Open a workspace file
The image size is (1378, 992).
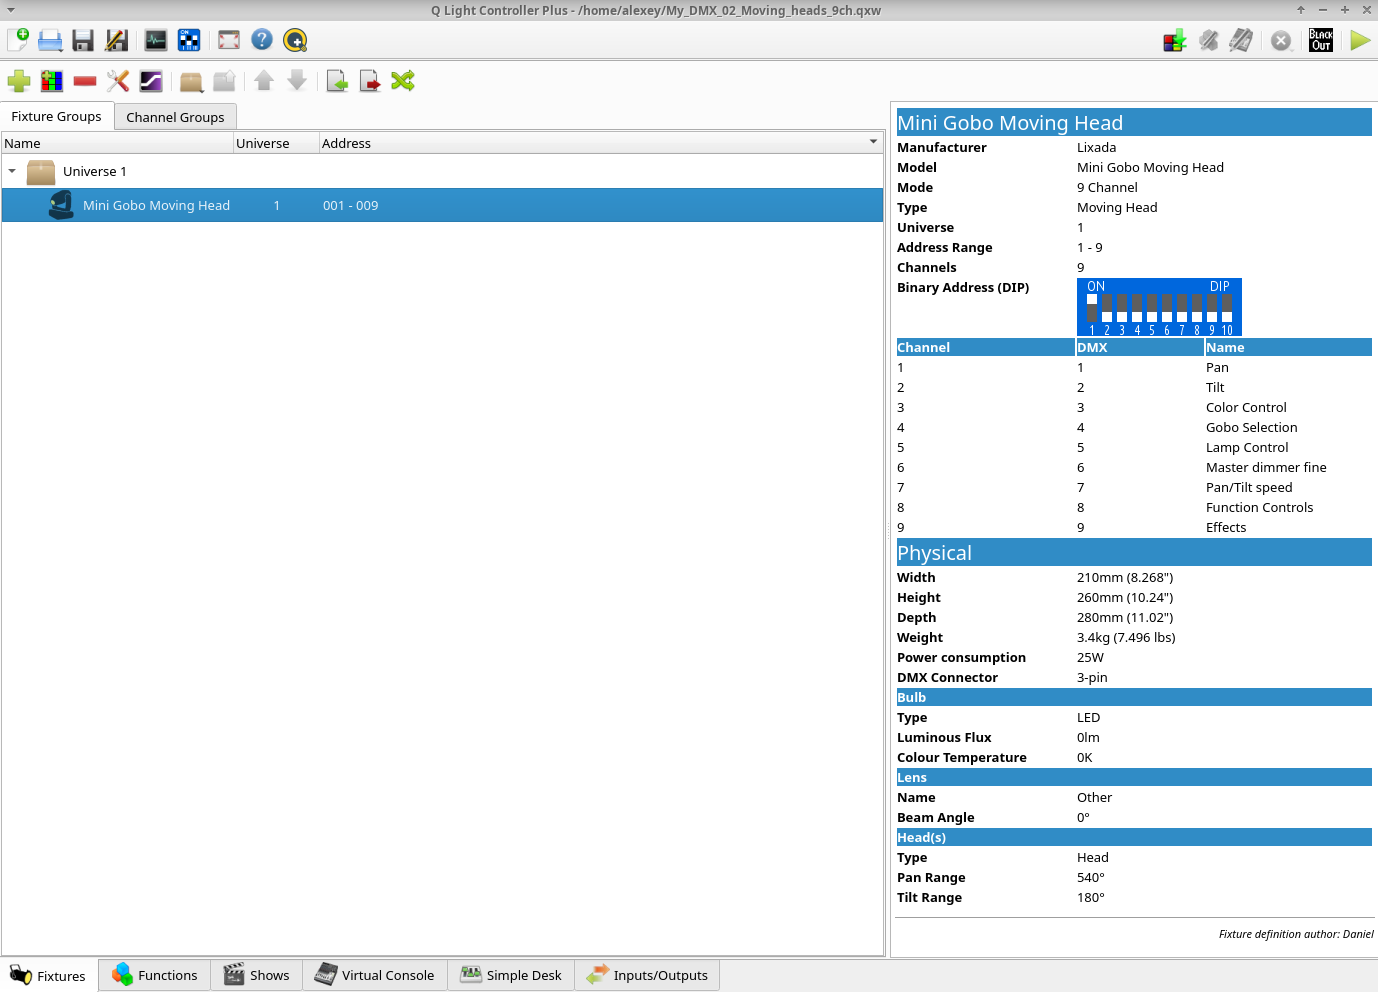click(50, 40)
